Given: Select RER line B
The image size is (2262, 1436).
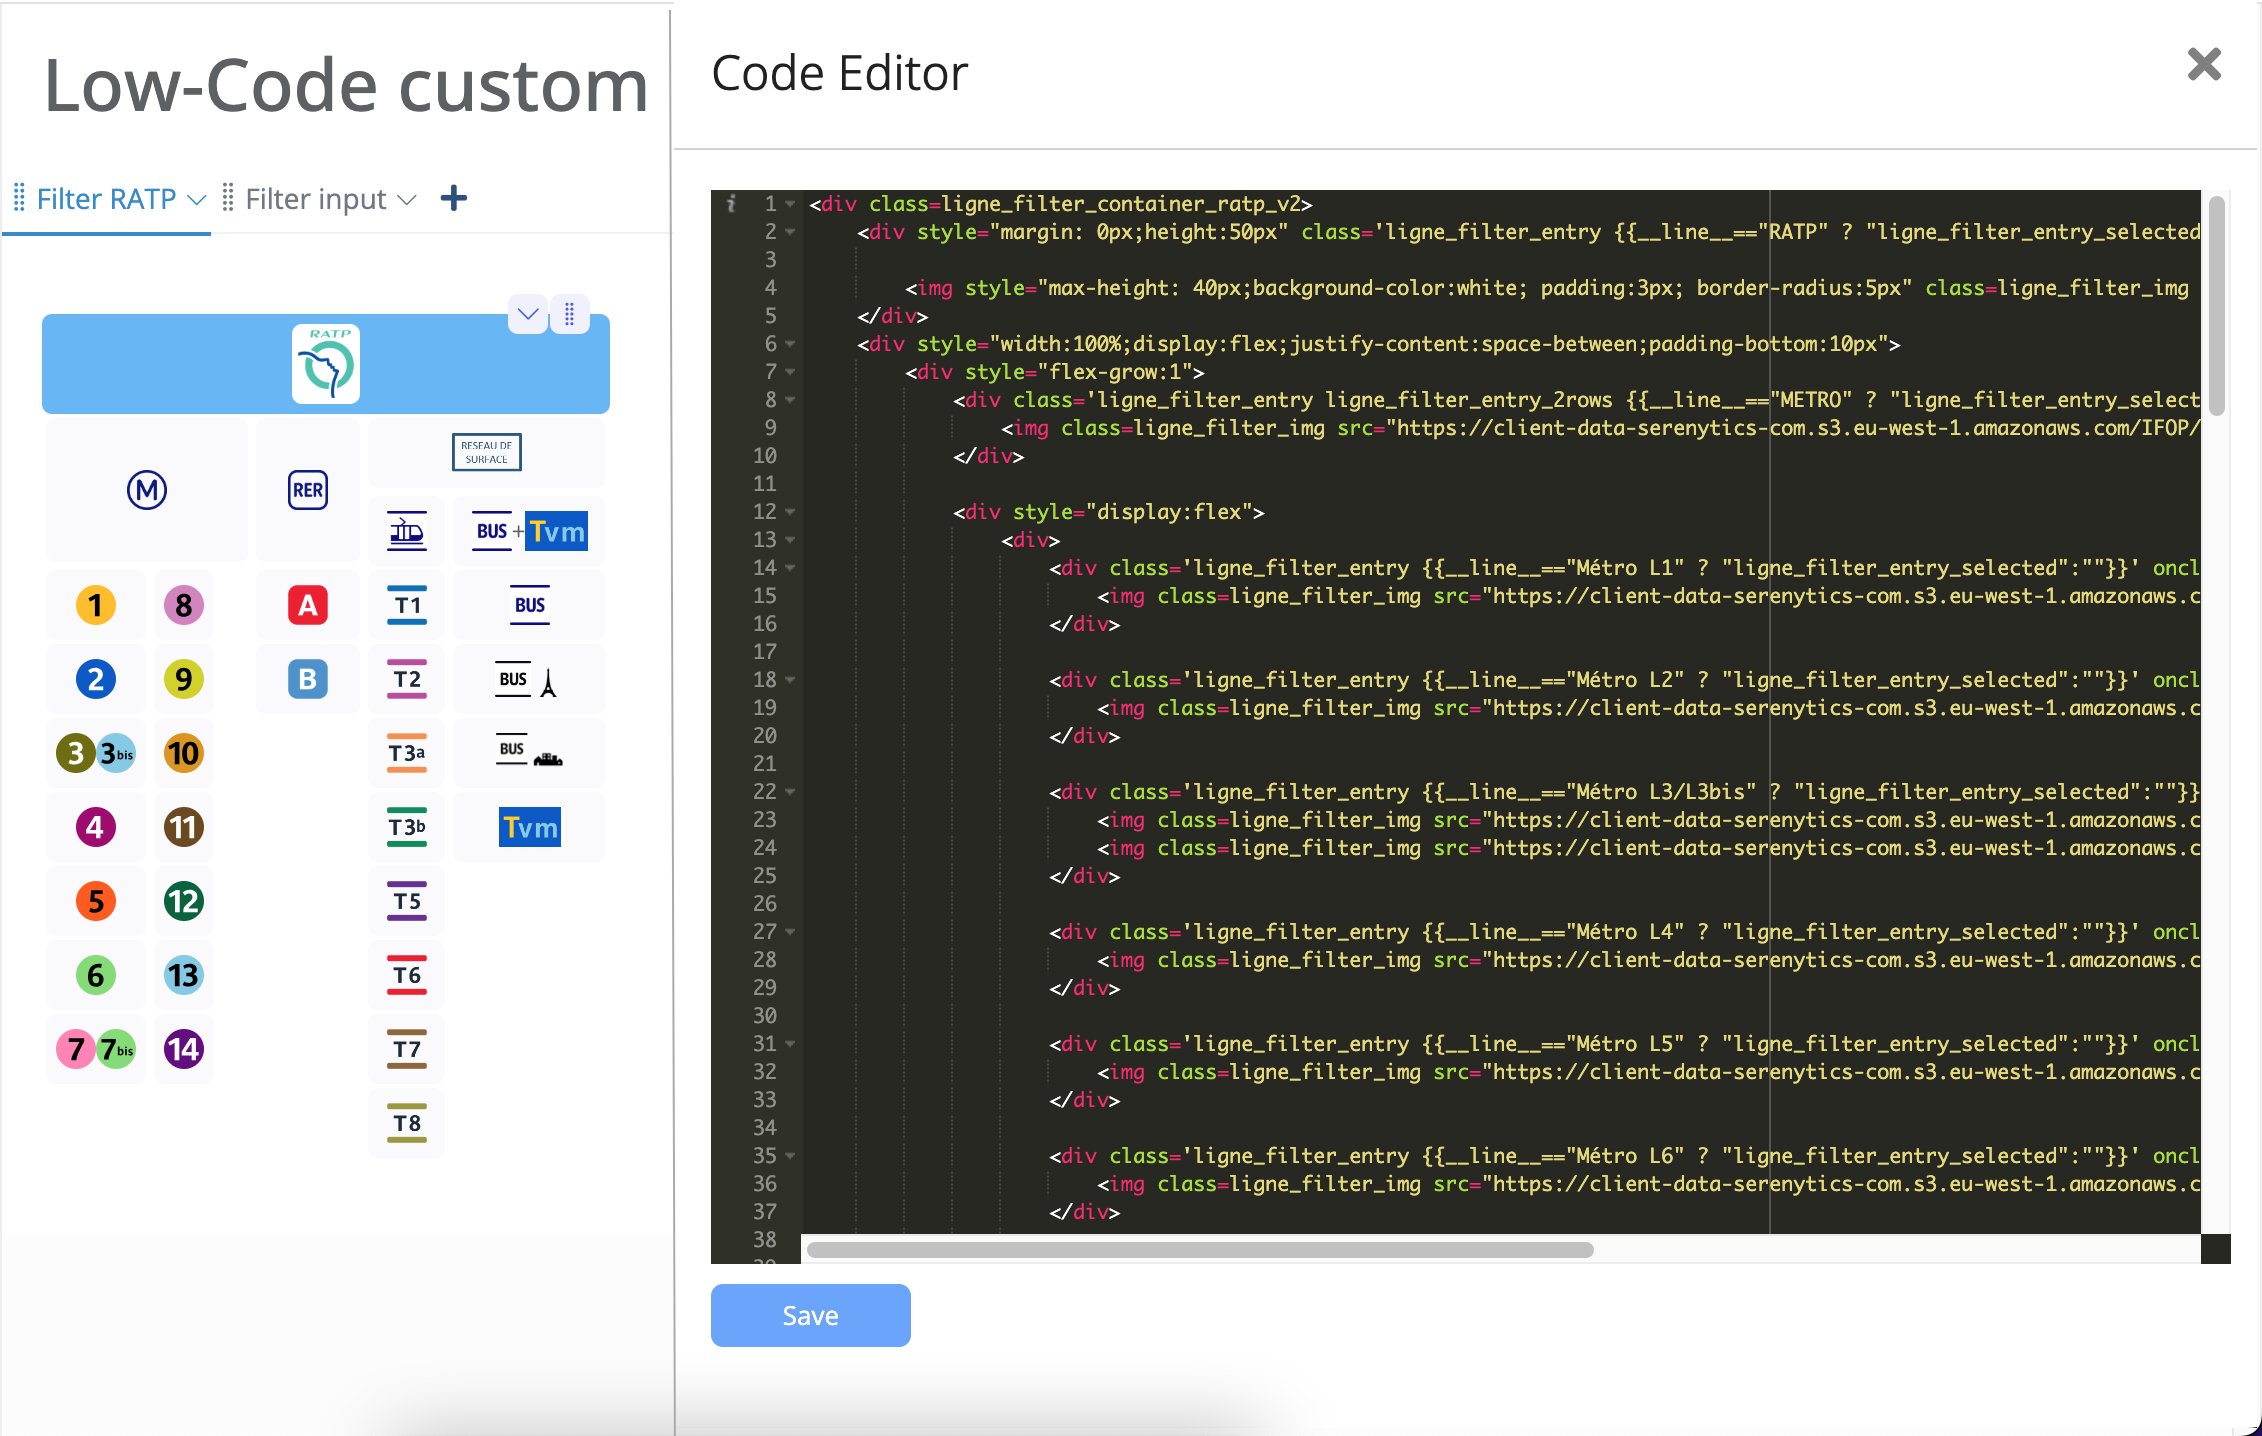Looking at the screenshot, I should 308,679.
